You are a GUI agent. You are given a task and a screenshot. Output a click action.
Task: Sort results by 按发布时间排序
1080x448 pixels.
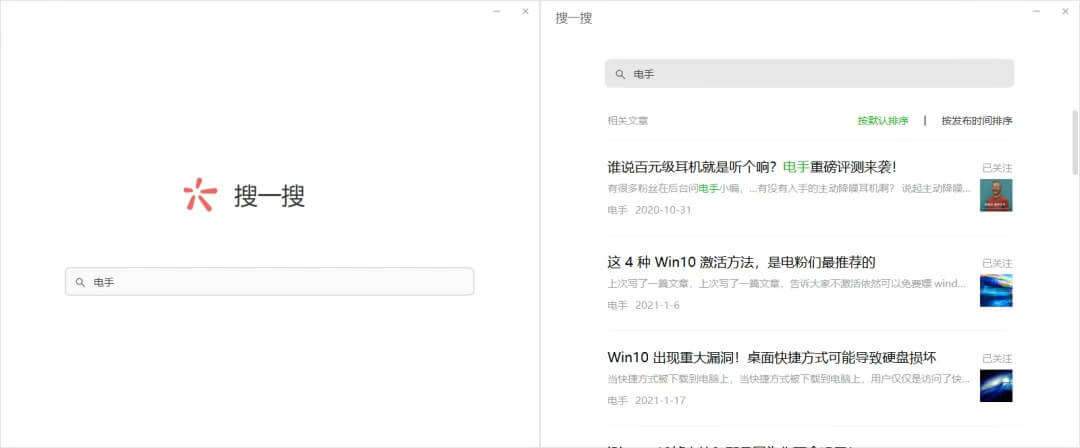click(x=977, y=121)
